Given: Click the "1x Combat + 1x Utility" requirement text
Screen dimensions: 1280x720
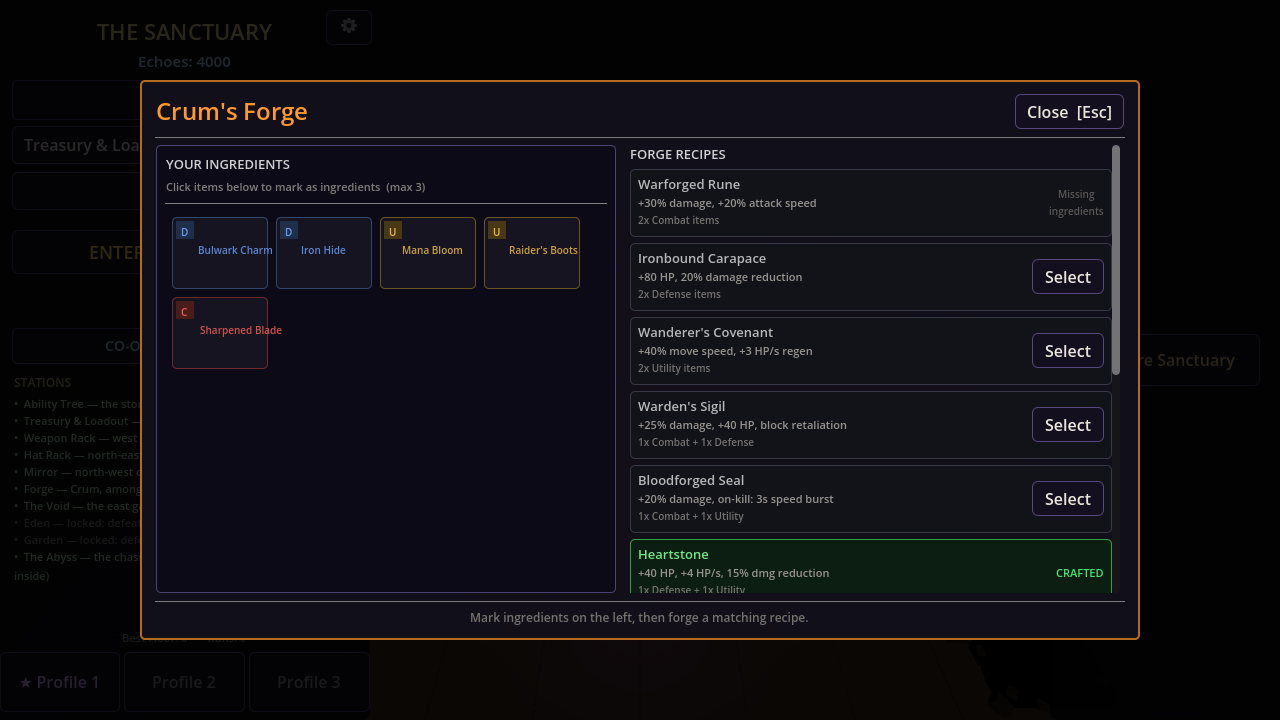Looking at the screenshot, I should click(x=691, y=516).
